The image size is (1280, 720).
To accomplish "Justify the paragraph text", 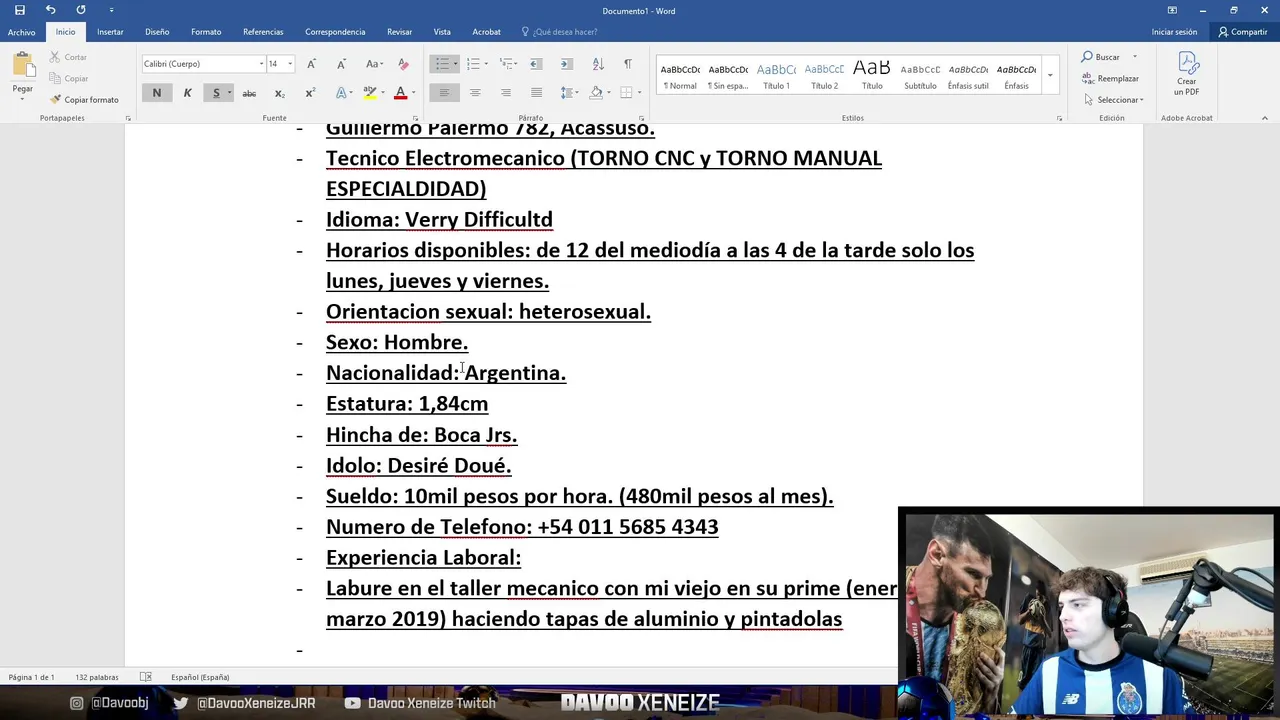I will click(x=536, y=93).
